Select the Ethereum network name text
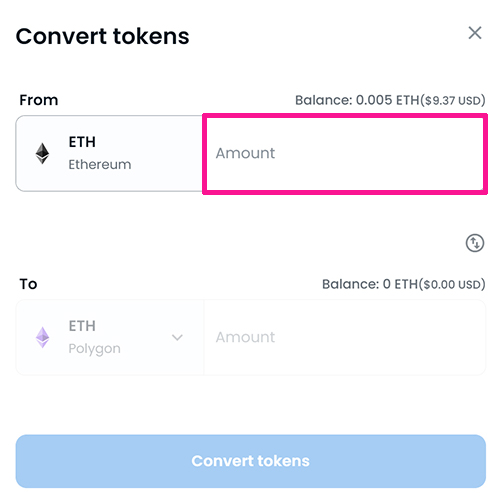This screenshot has width=500, height=501. (100, 165)
